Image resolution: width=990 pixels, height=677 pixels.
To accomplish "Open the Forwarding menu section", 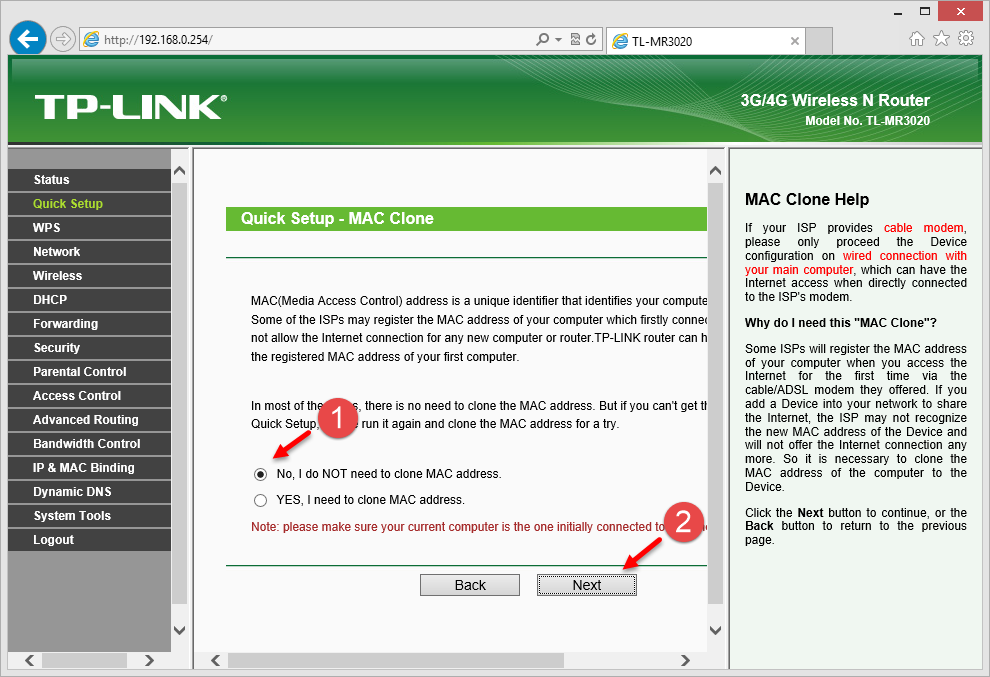I will (x=90, y=323).
